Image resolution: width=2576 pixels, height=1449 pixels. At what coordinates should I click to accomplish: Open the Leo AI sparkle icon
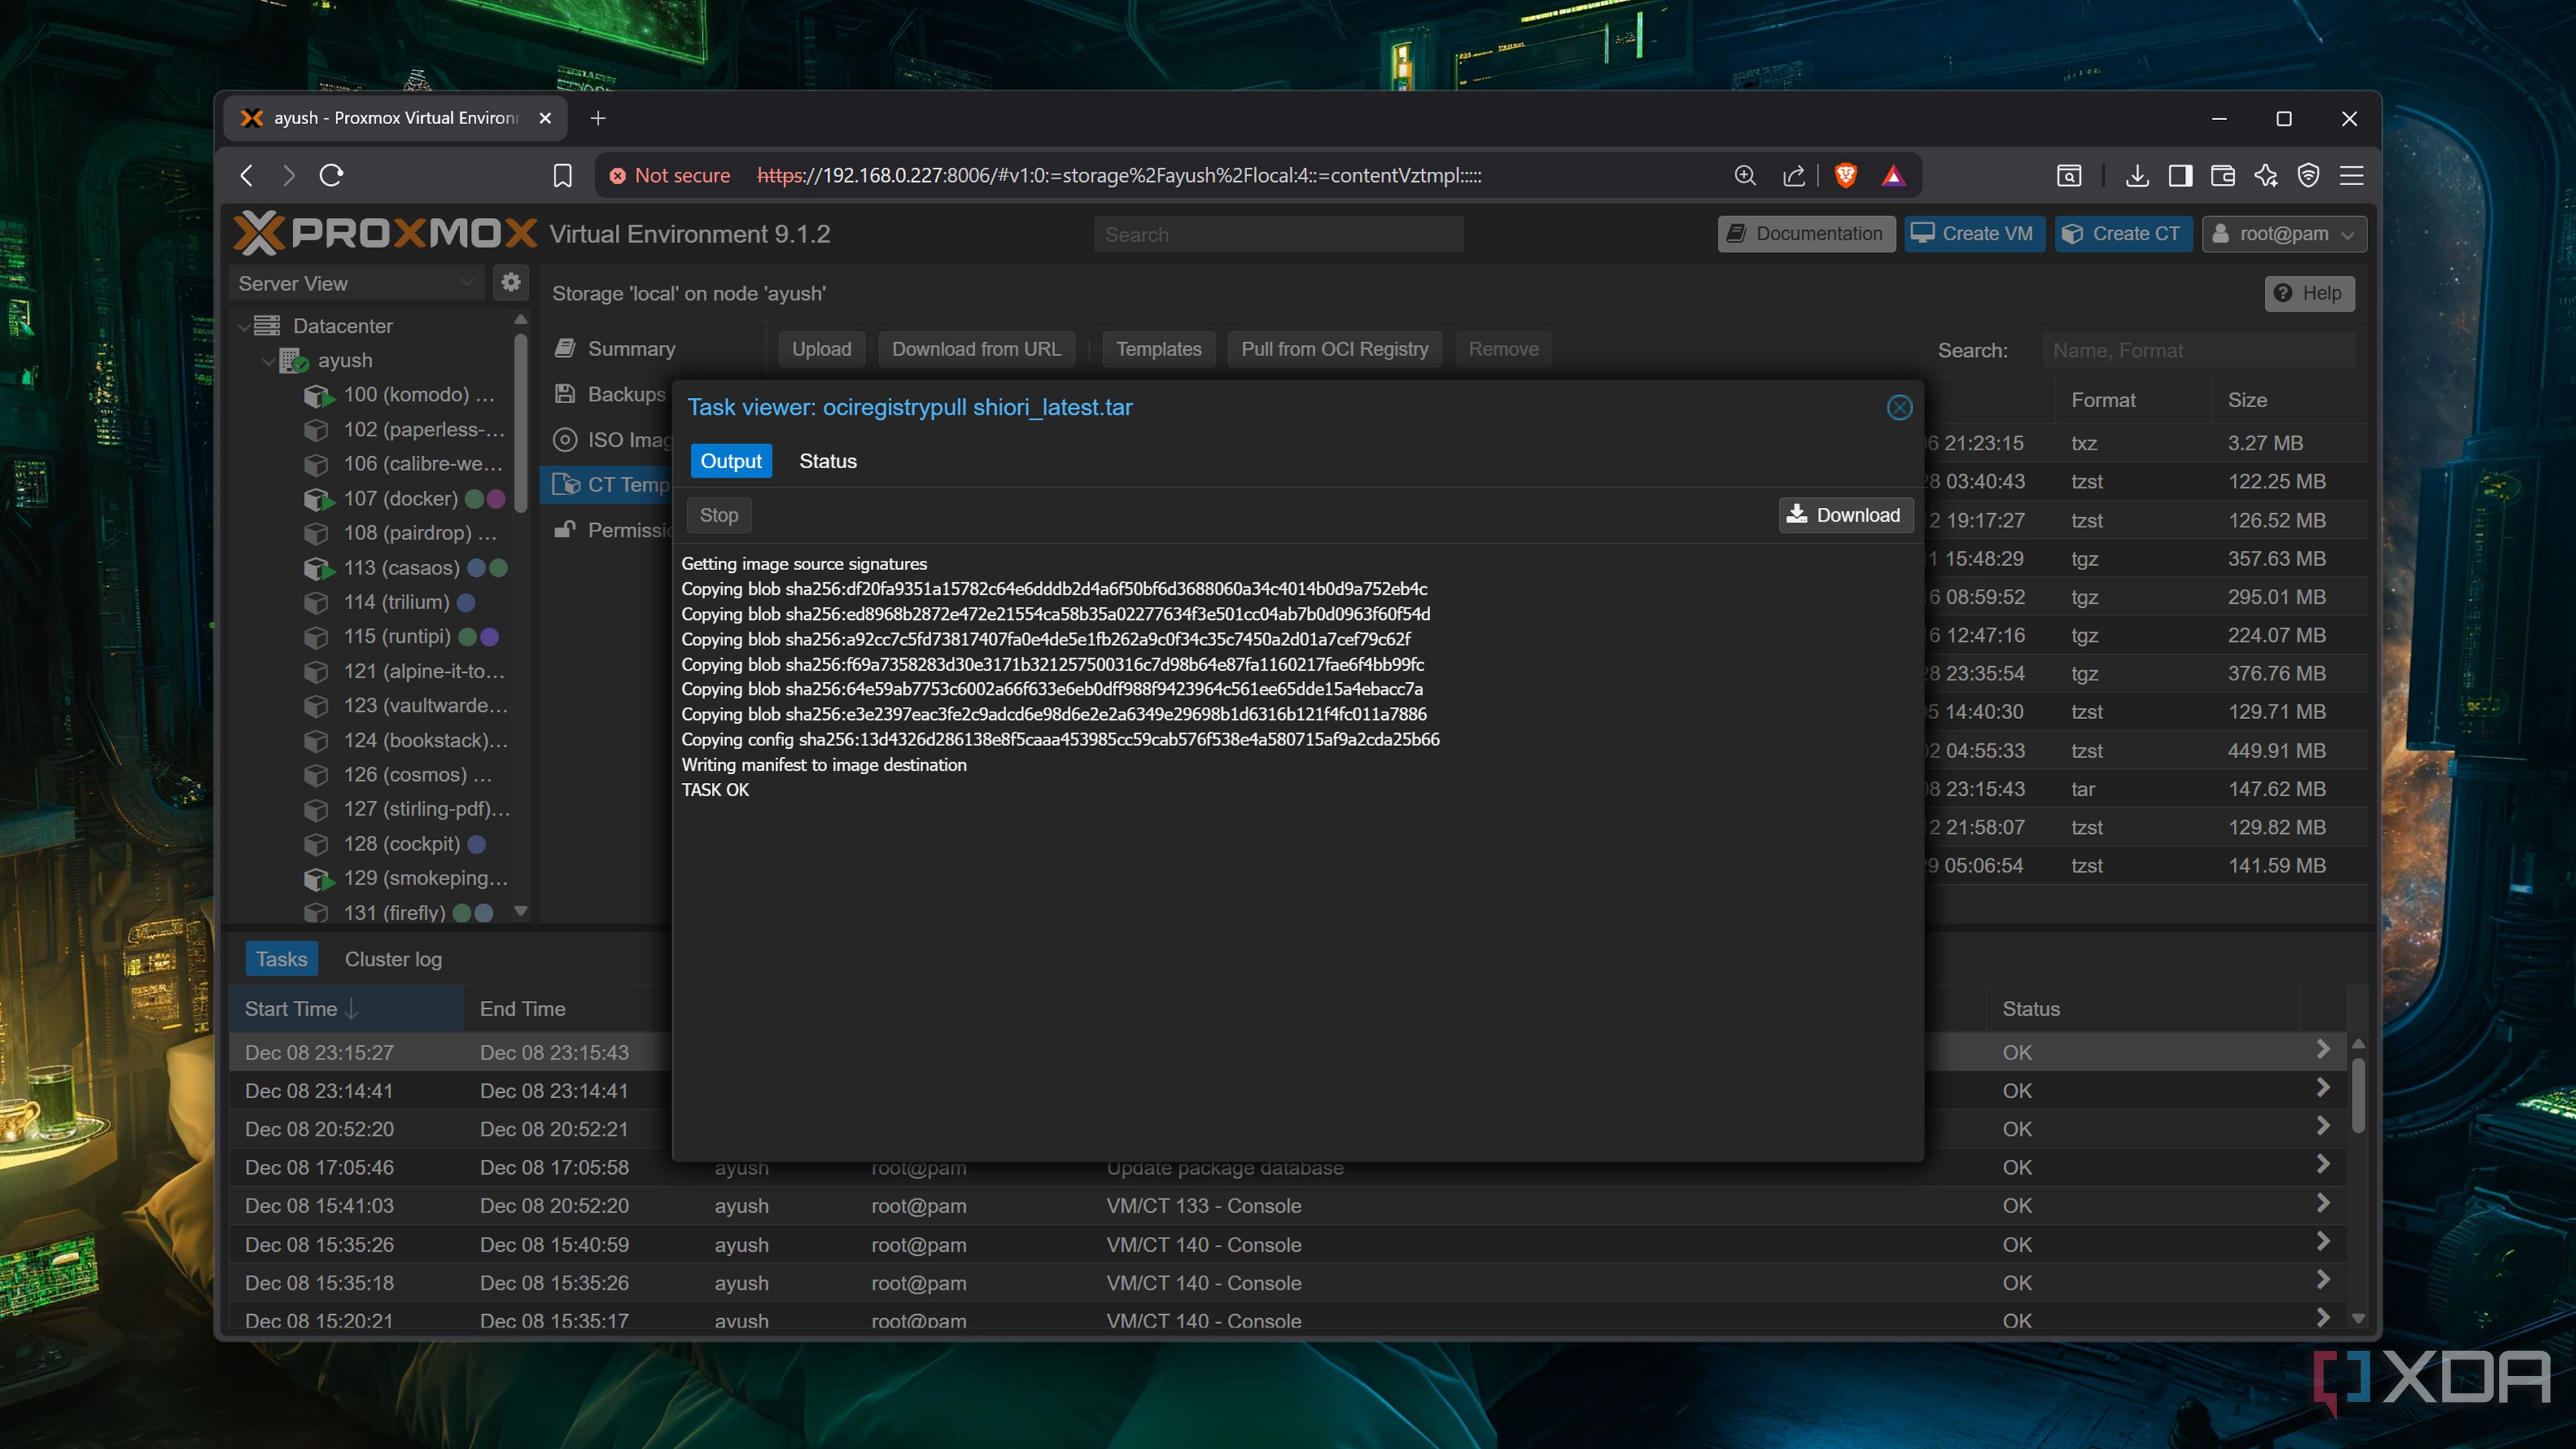2266,176
